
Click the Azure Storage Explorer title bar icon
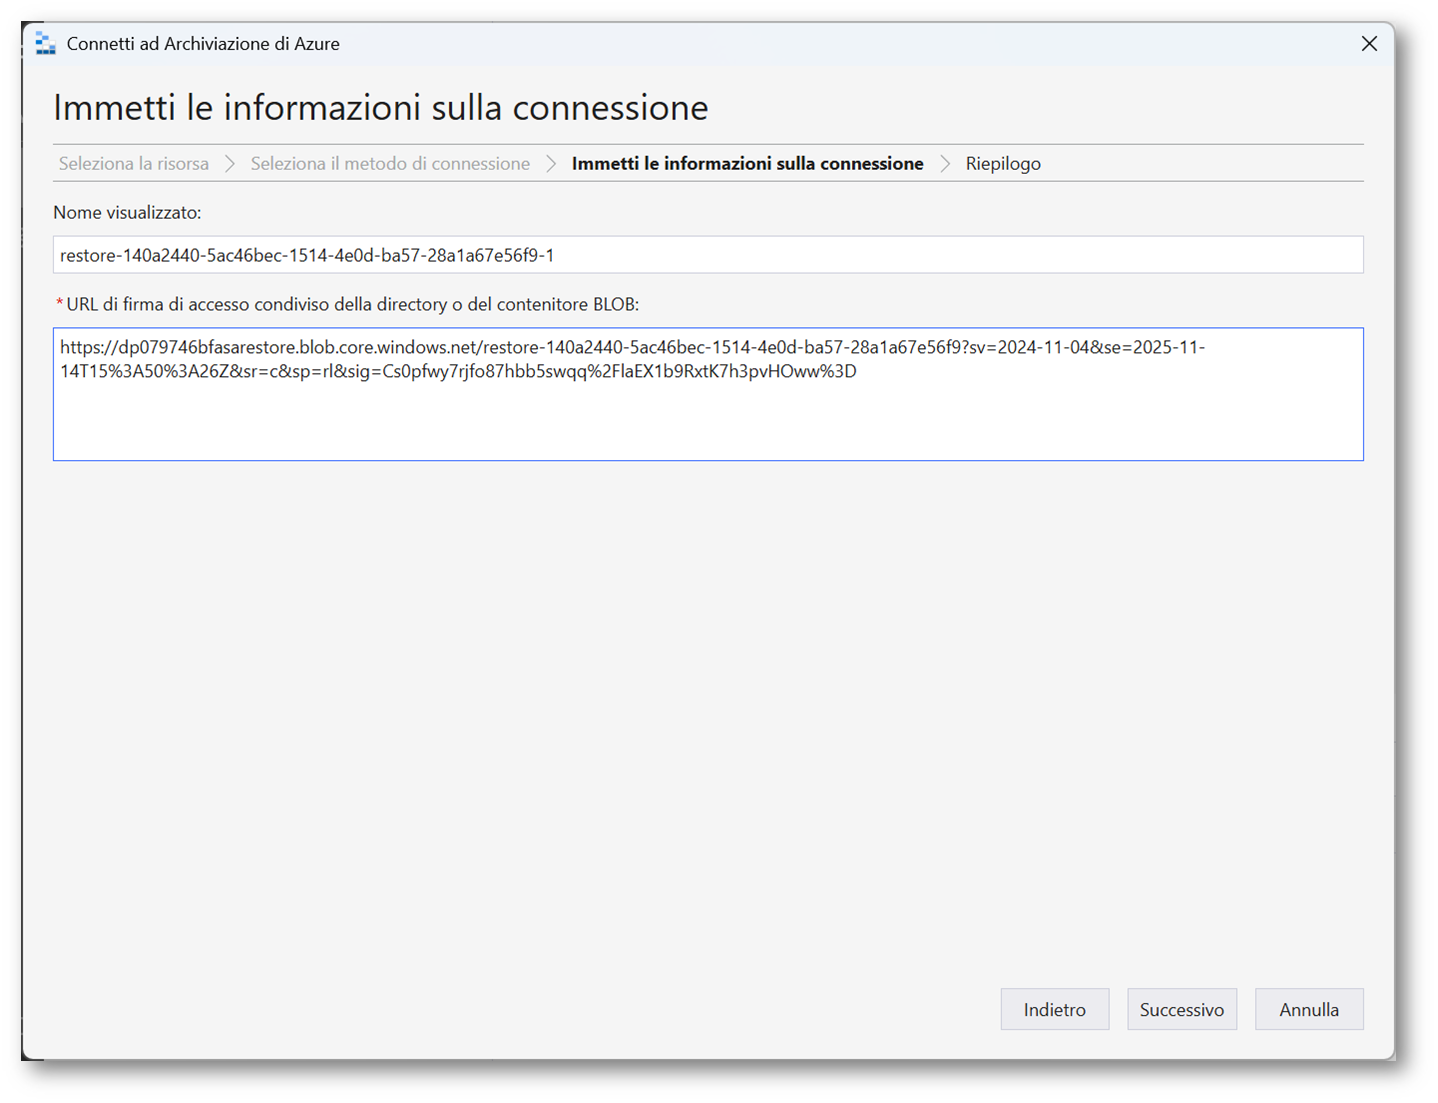pyautogui.click(x=45, y=43)
